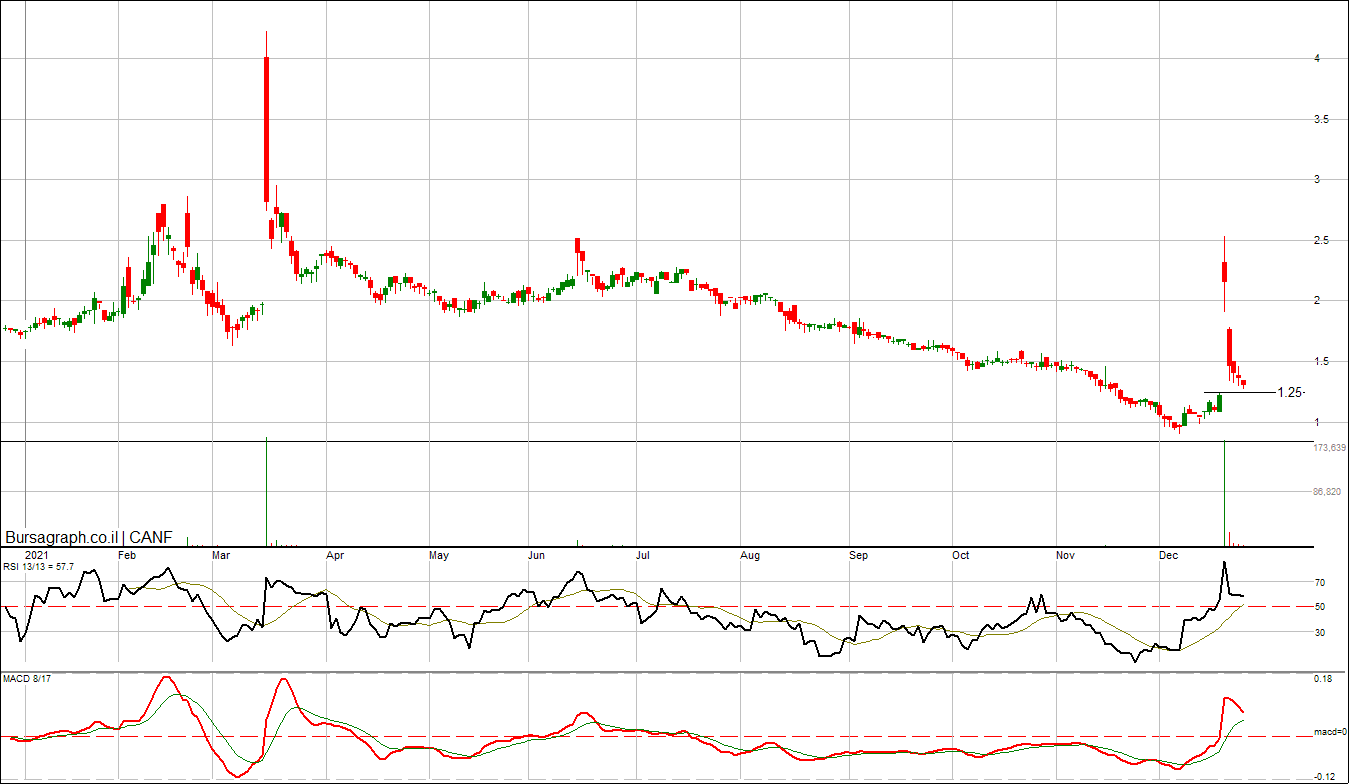
Task: Click the MACD 8/17 indicator label
Action: click(28, 681)
